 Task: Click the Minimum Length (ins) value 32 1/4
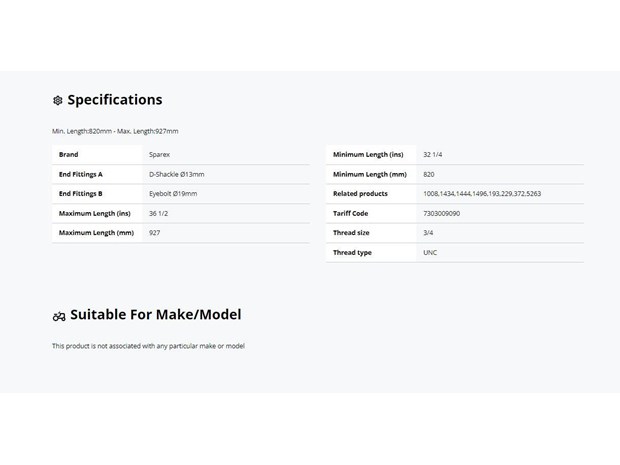pyautogui.click(x=433, y=155)
